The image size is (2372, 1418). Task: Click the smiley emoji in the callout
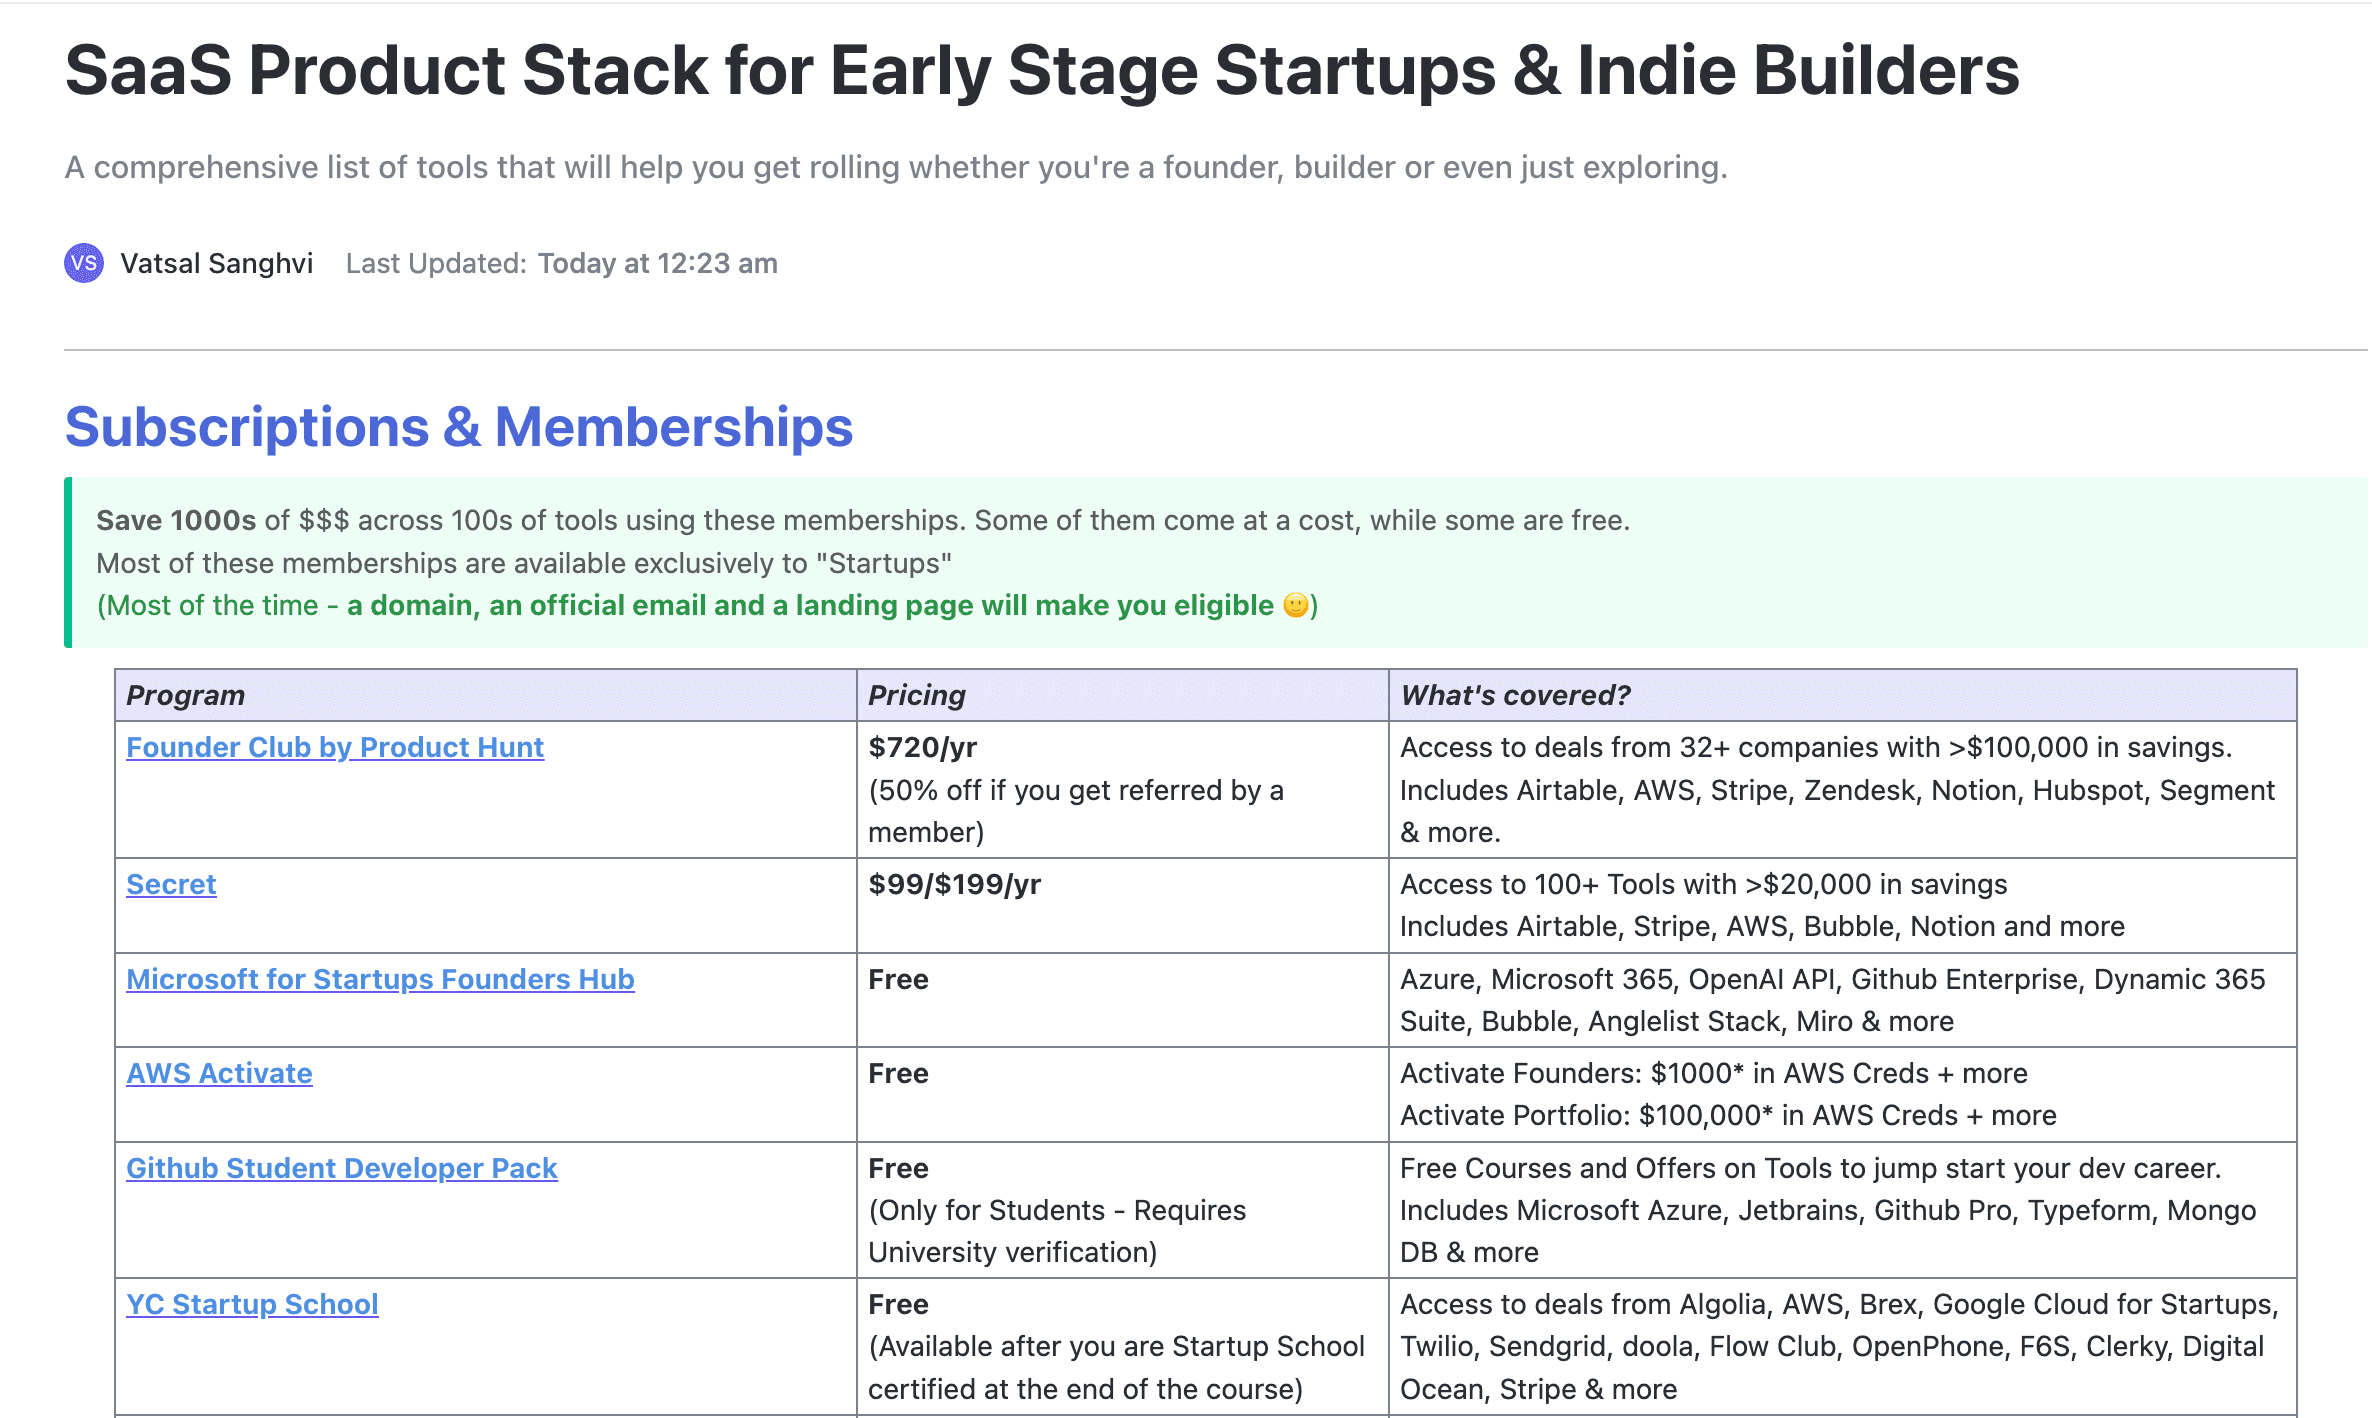click(x=1295, y=605)
